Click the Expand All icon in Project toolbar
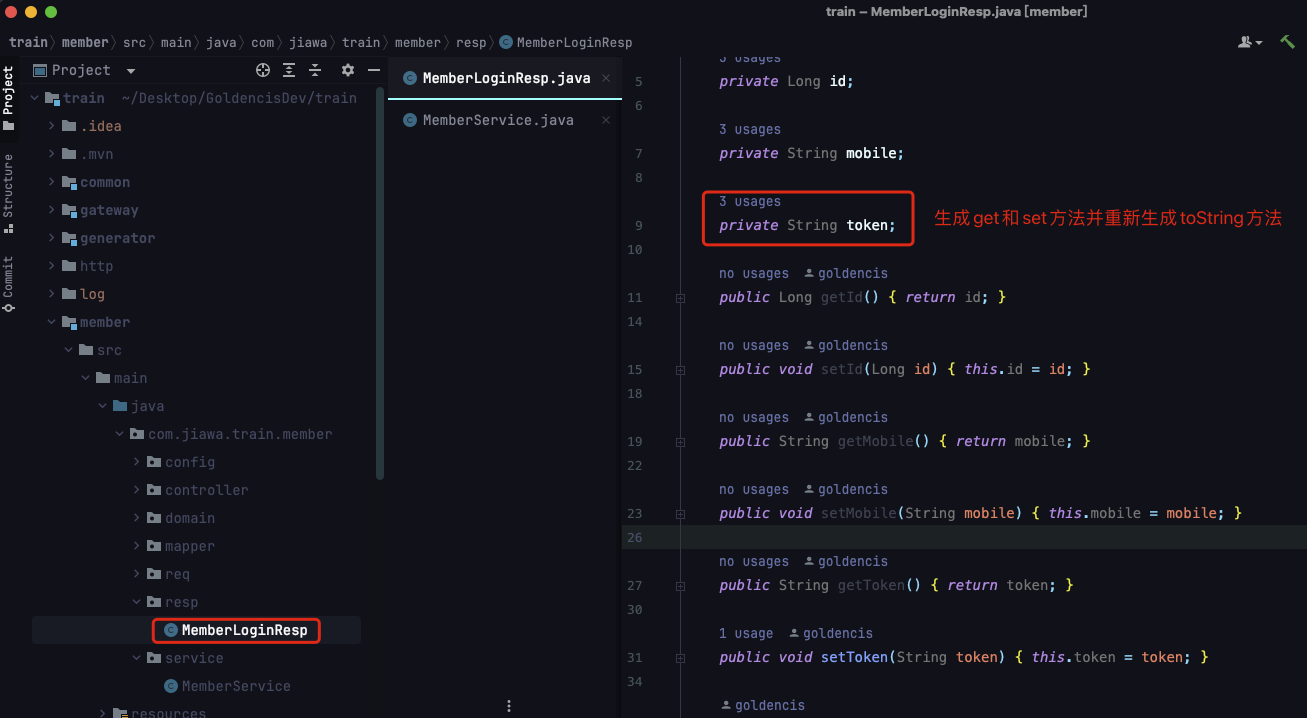 point(289,70)
